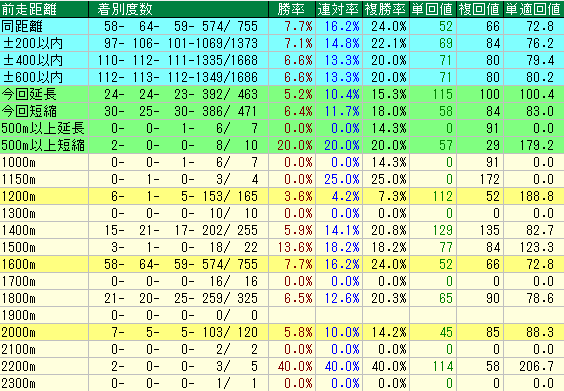Select the 1400m row label

[19, 230]
